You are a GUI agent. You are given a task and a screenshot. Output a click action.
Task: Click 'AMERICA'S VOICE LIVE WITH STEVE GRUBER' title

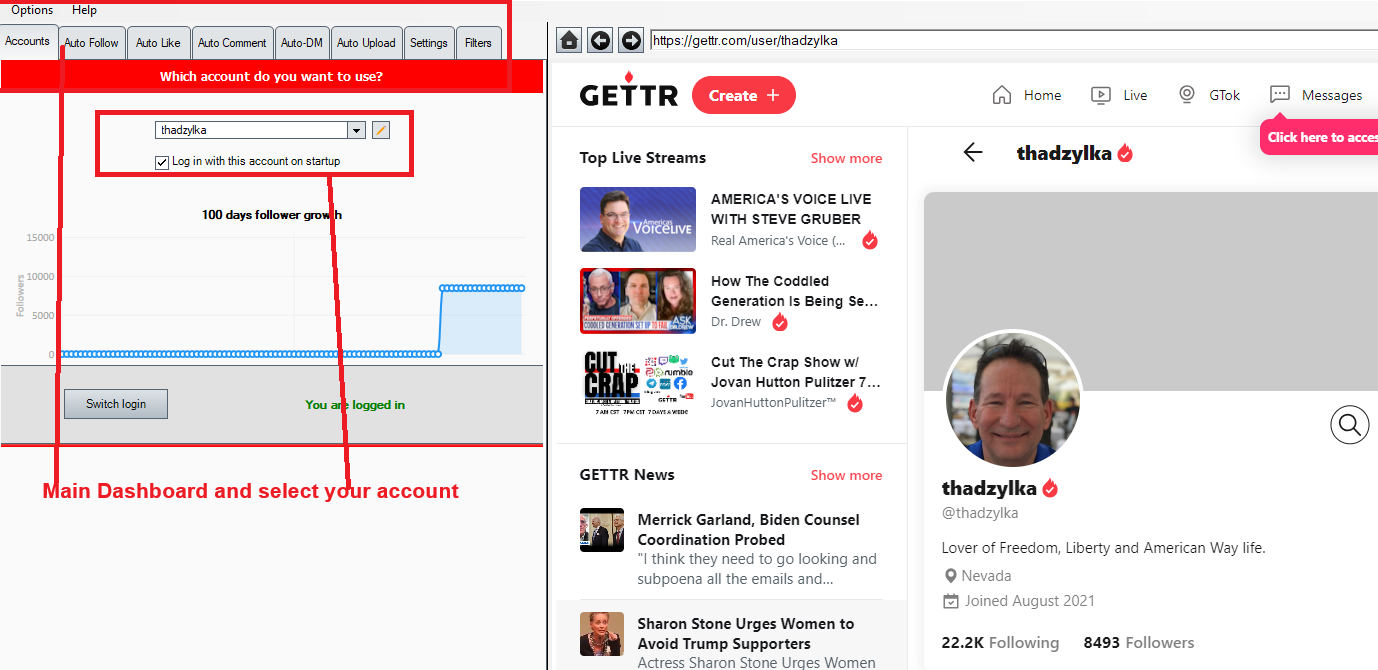click(x=791, y=209)
